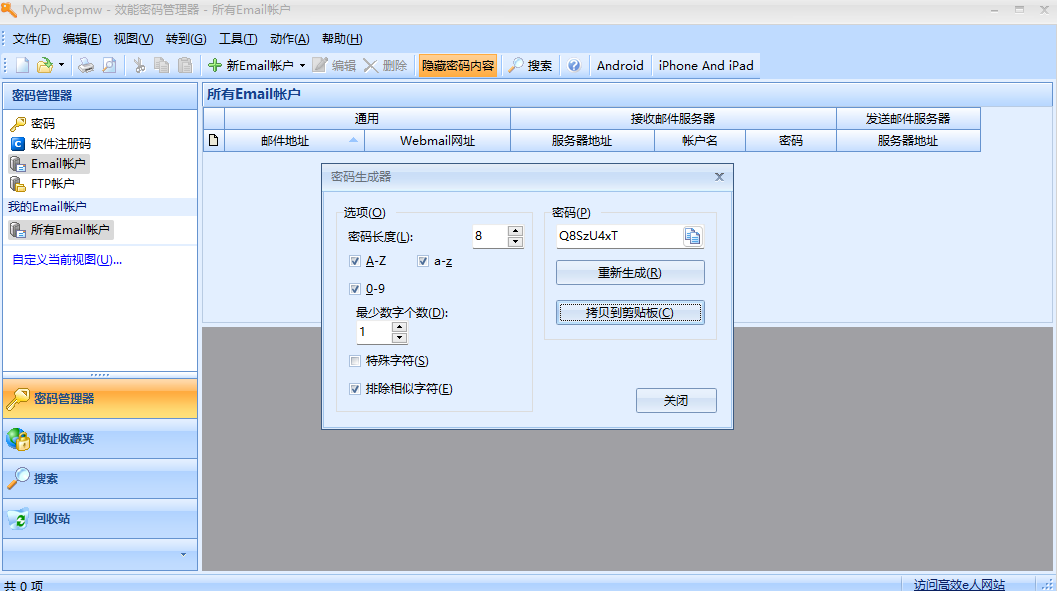Screen dimensions: 1057x591
Task: Open the 帮助(H) menu
Action: point(342,38)
